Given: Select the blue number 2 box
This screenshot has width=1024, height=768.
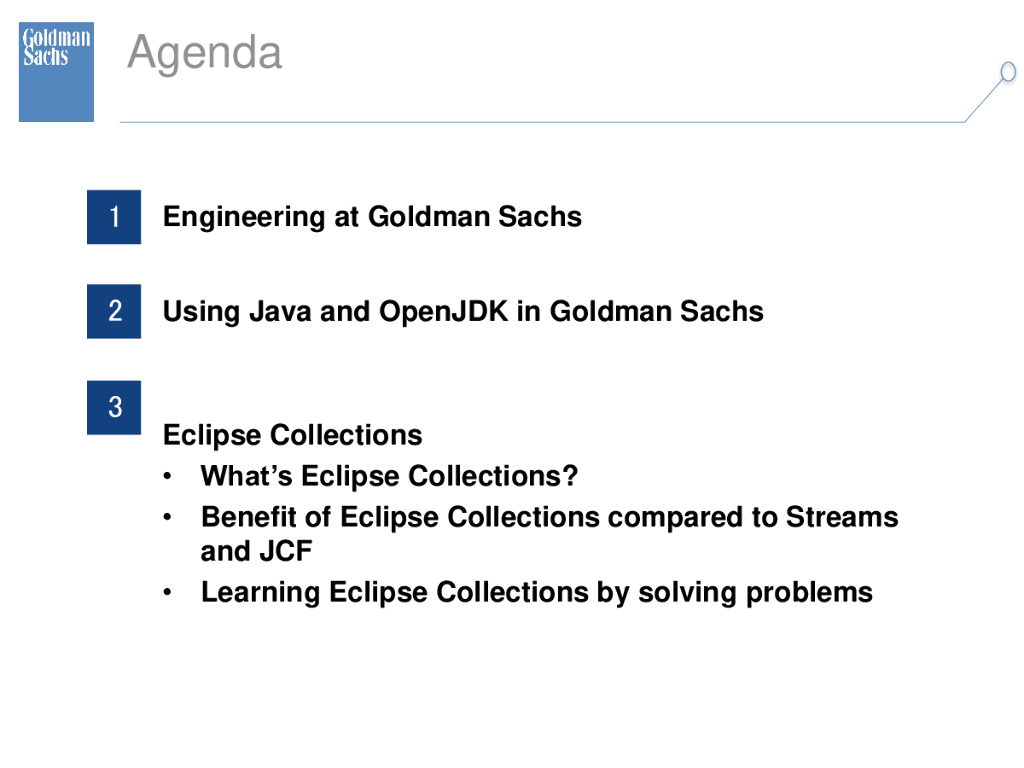Looking at the screenshot, I should coord(114,311).
